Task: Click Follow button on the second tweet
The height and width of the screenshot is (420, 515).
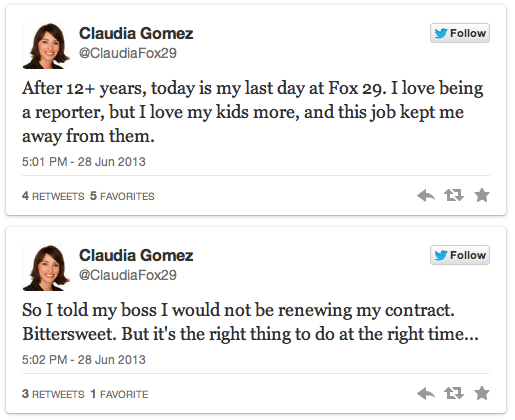Action: [460, 255]
